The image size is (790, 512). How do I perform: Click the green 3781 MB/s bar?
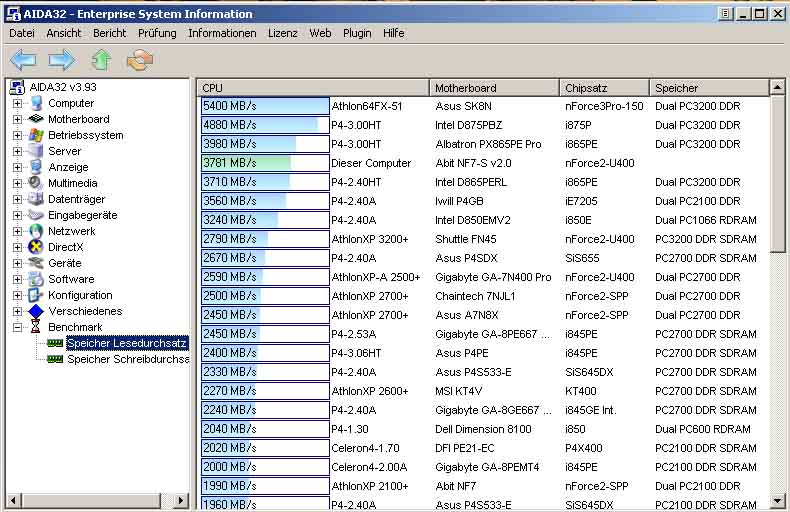coord(265,163)
